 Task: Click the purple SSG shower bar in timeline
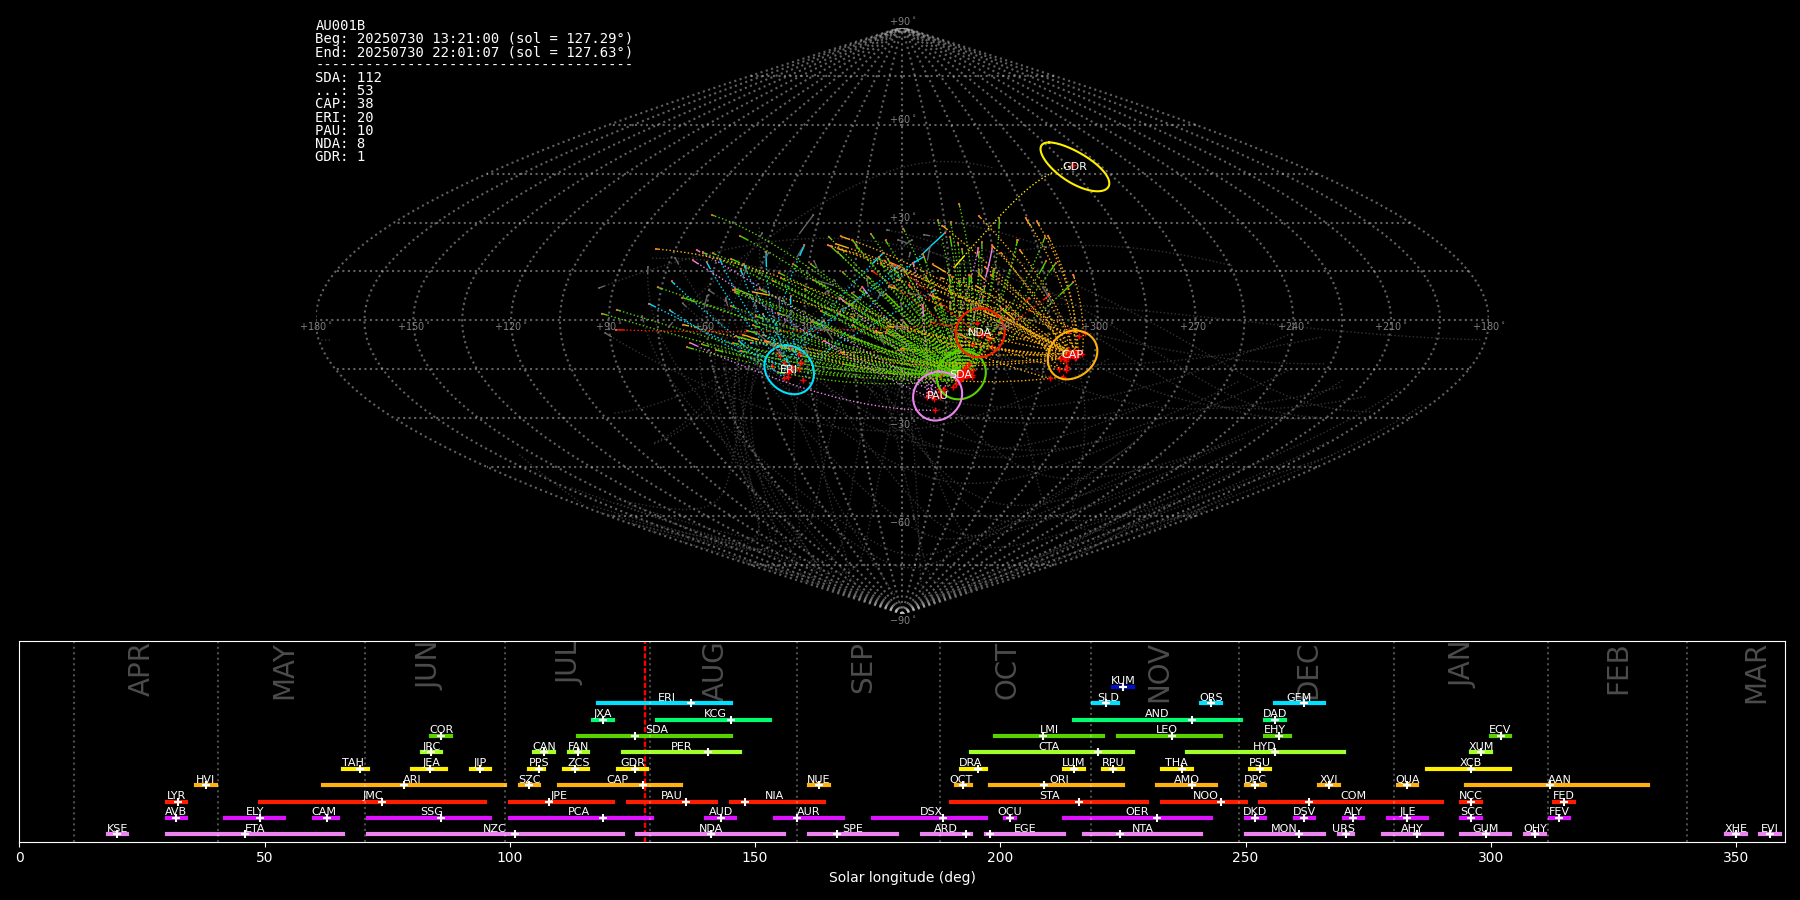(x=428, y=818)
